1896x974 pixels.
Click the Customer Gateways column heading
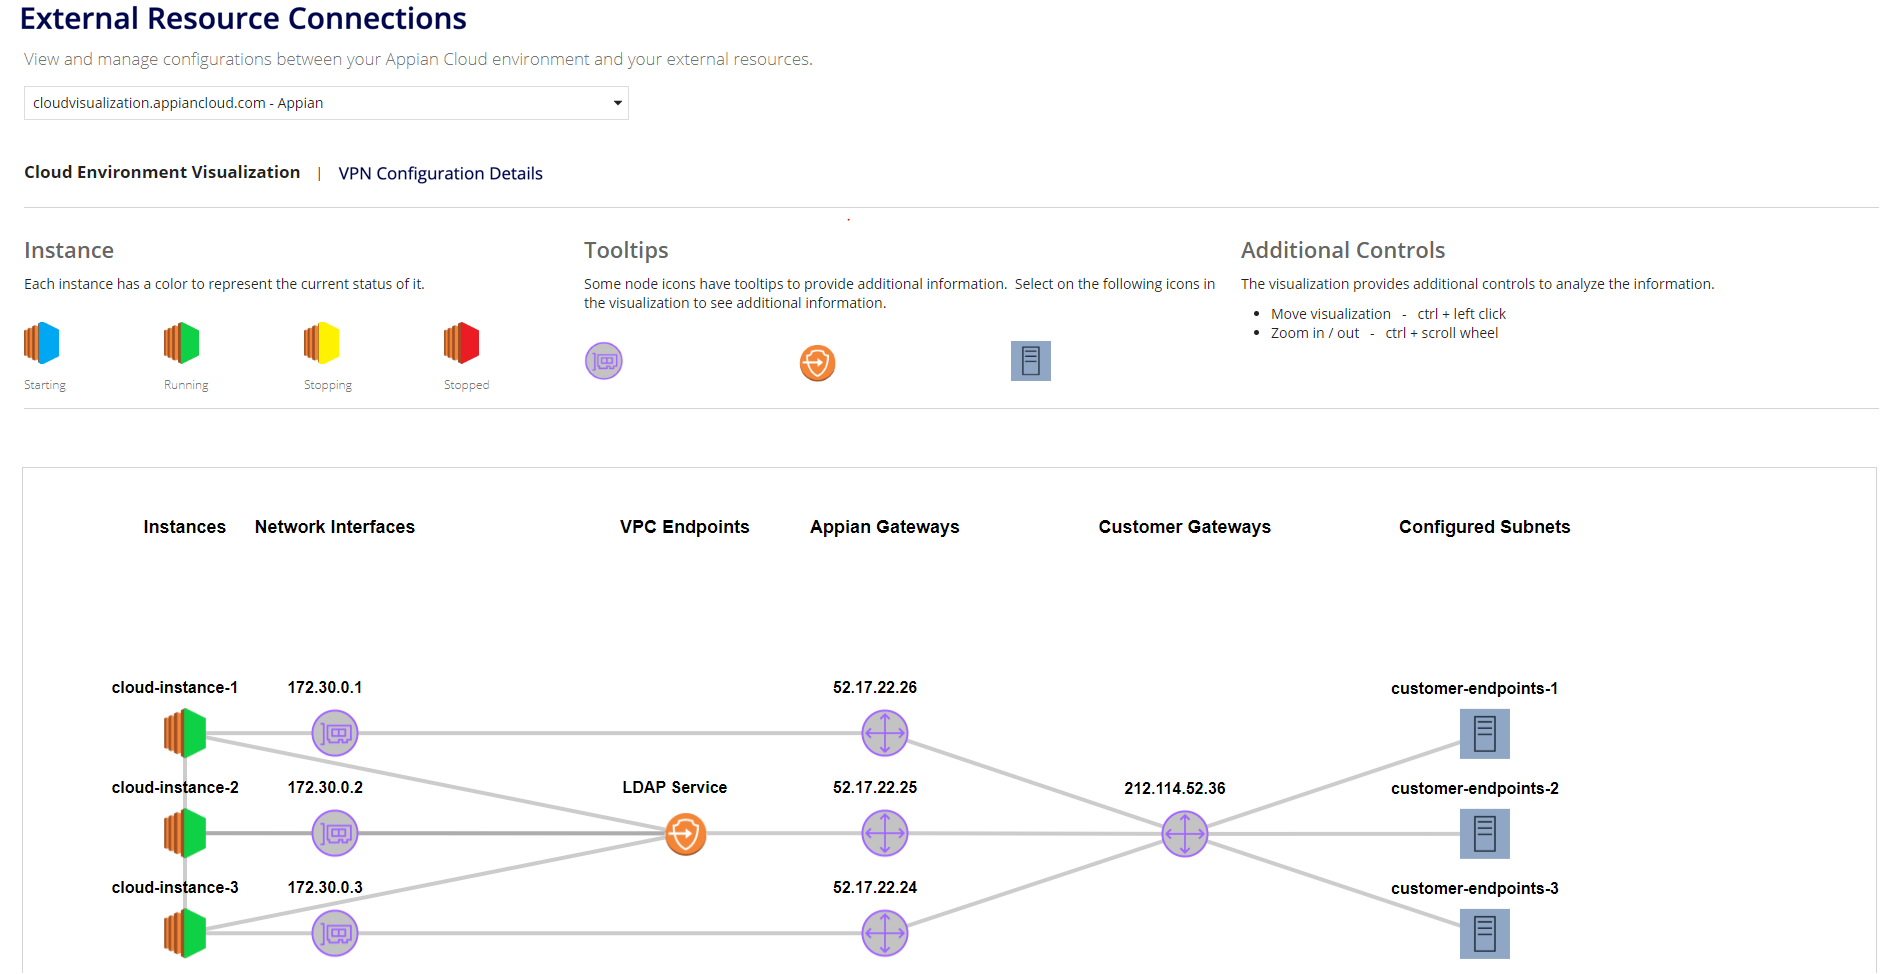(x=1185, y=527)
